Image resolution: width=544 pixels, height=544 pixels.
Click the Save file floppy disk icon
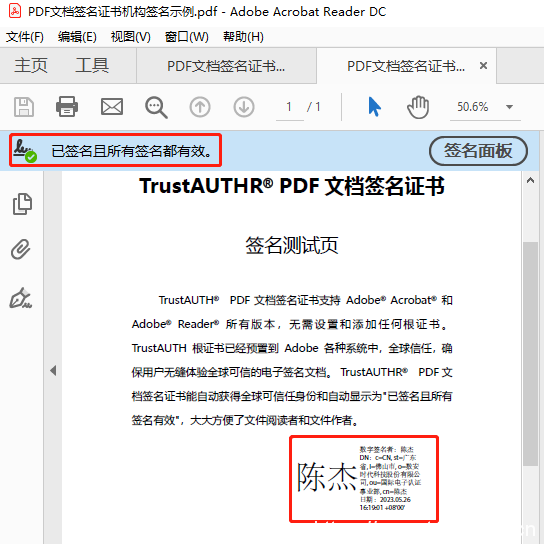pyautogui.click(x=24, y=107)
